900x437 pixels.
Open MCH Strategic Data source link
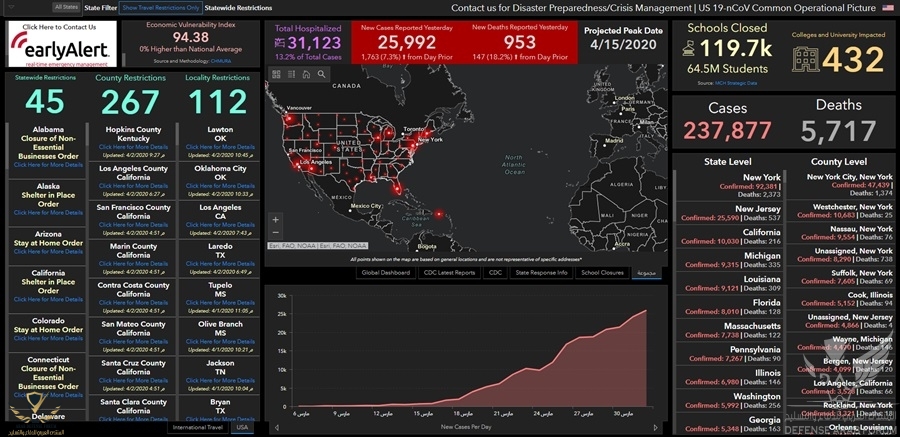(736, 83)
